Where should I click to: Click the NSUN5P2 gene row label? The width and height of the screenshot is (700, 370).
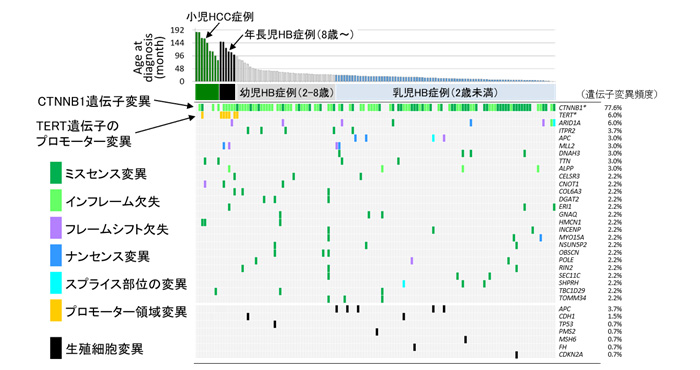[x=573, y=245]
